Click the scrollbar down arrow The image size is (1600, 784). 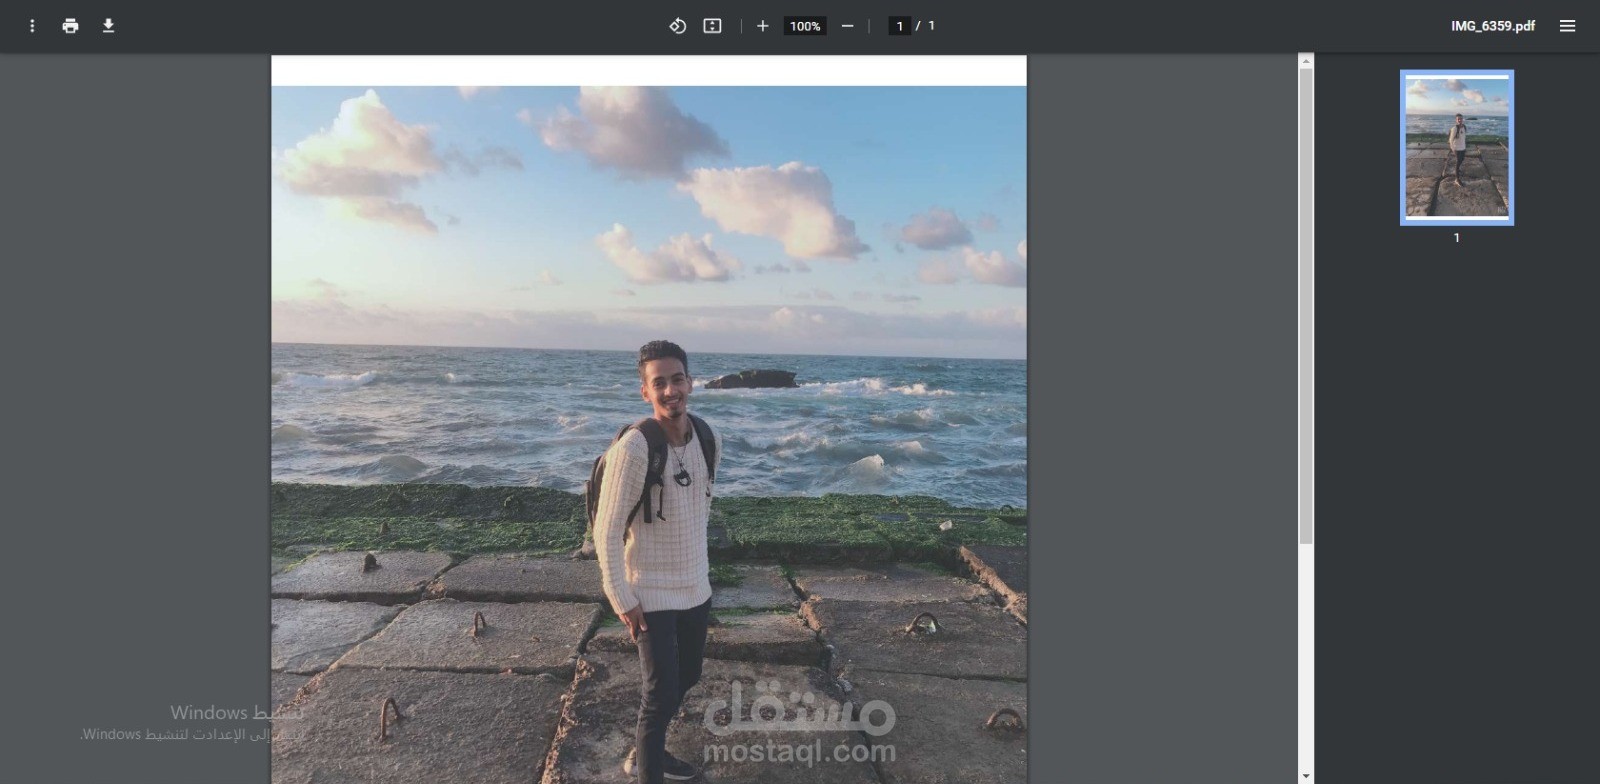[x=1306, y=776]
